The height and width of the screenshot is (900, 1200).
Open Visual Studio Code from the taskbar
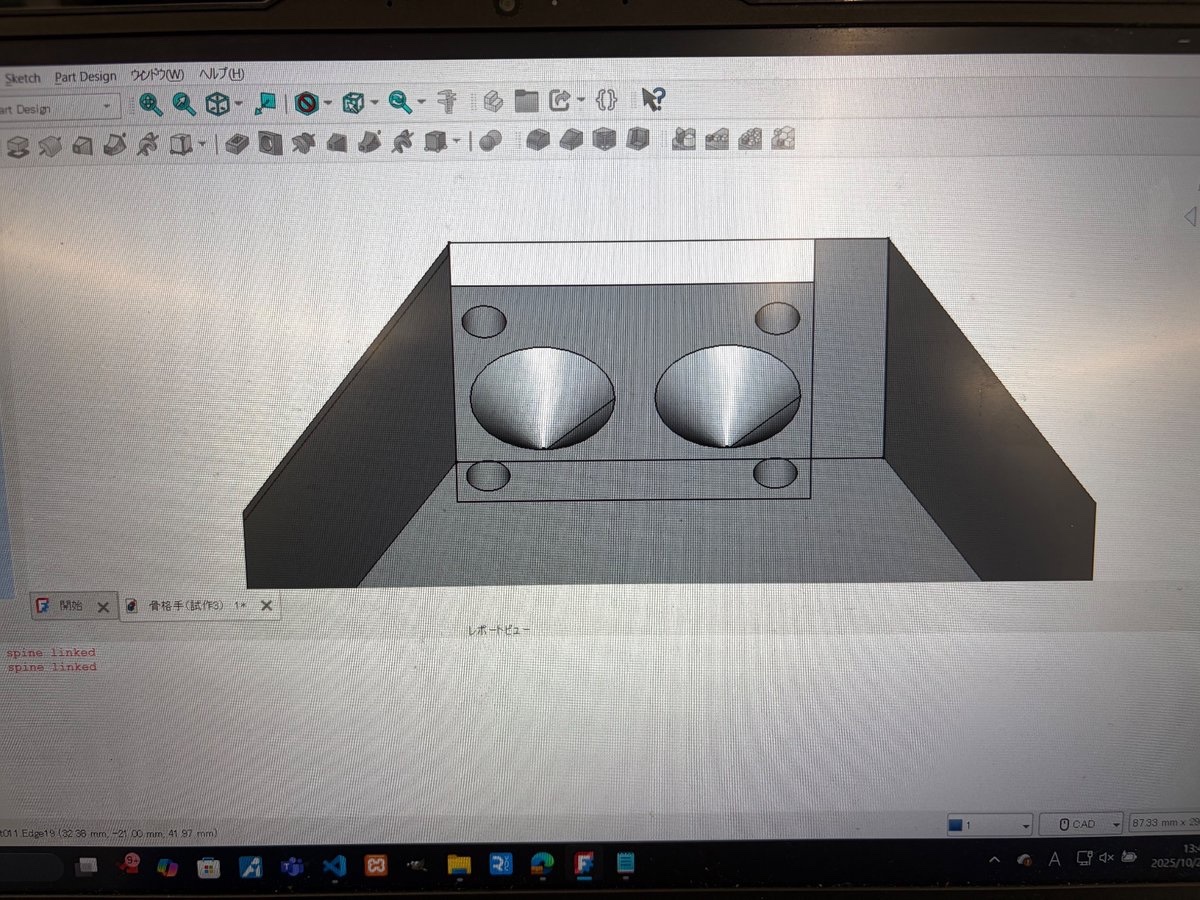pos(334,864)
